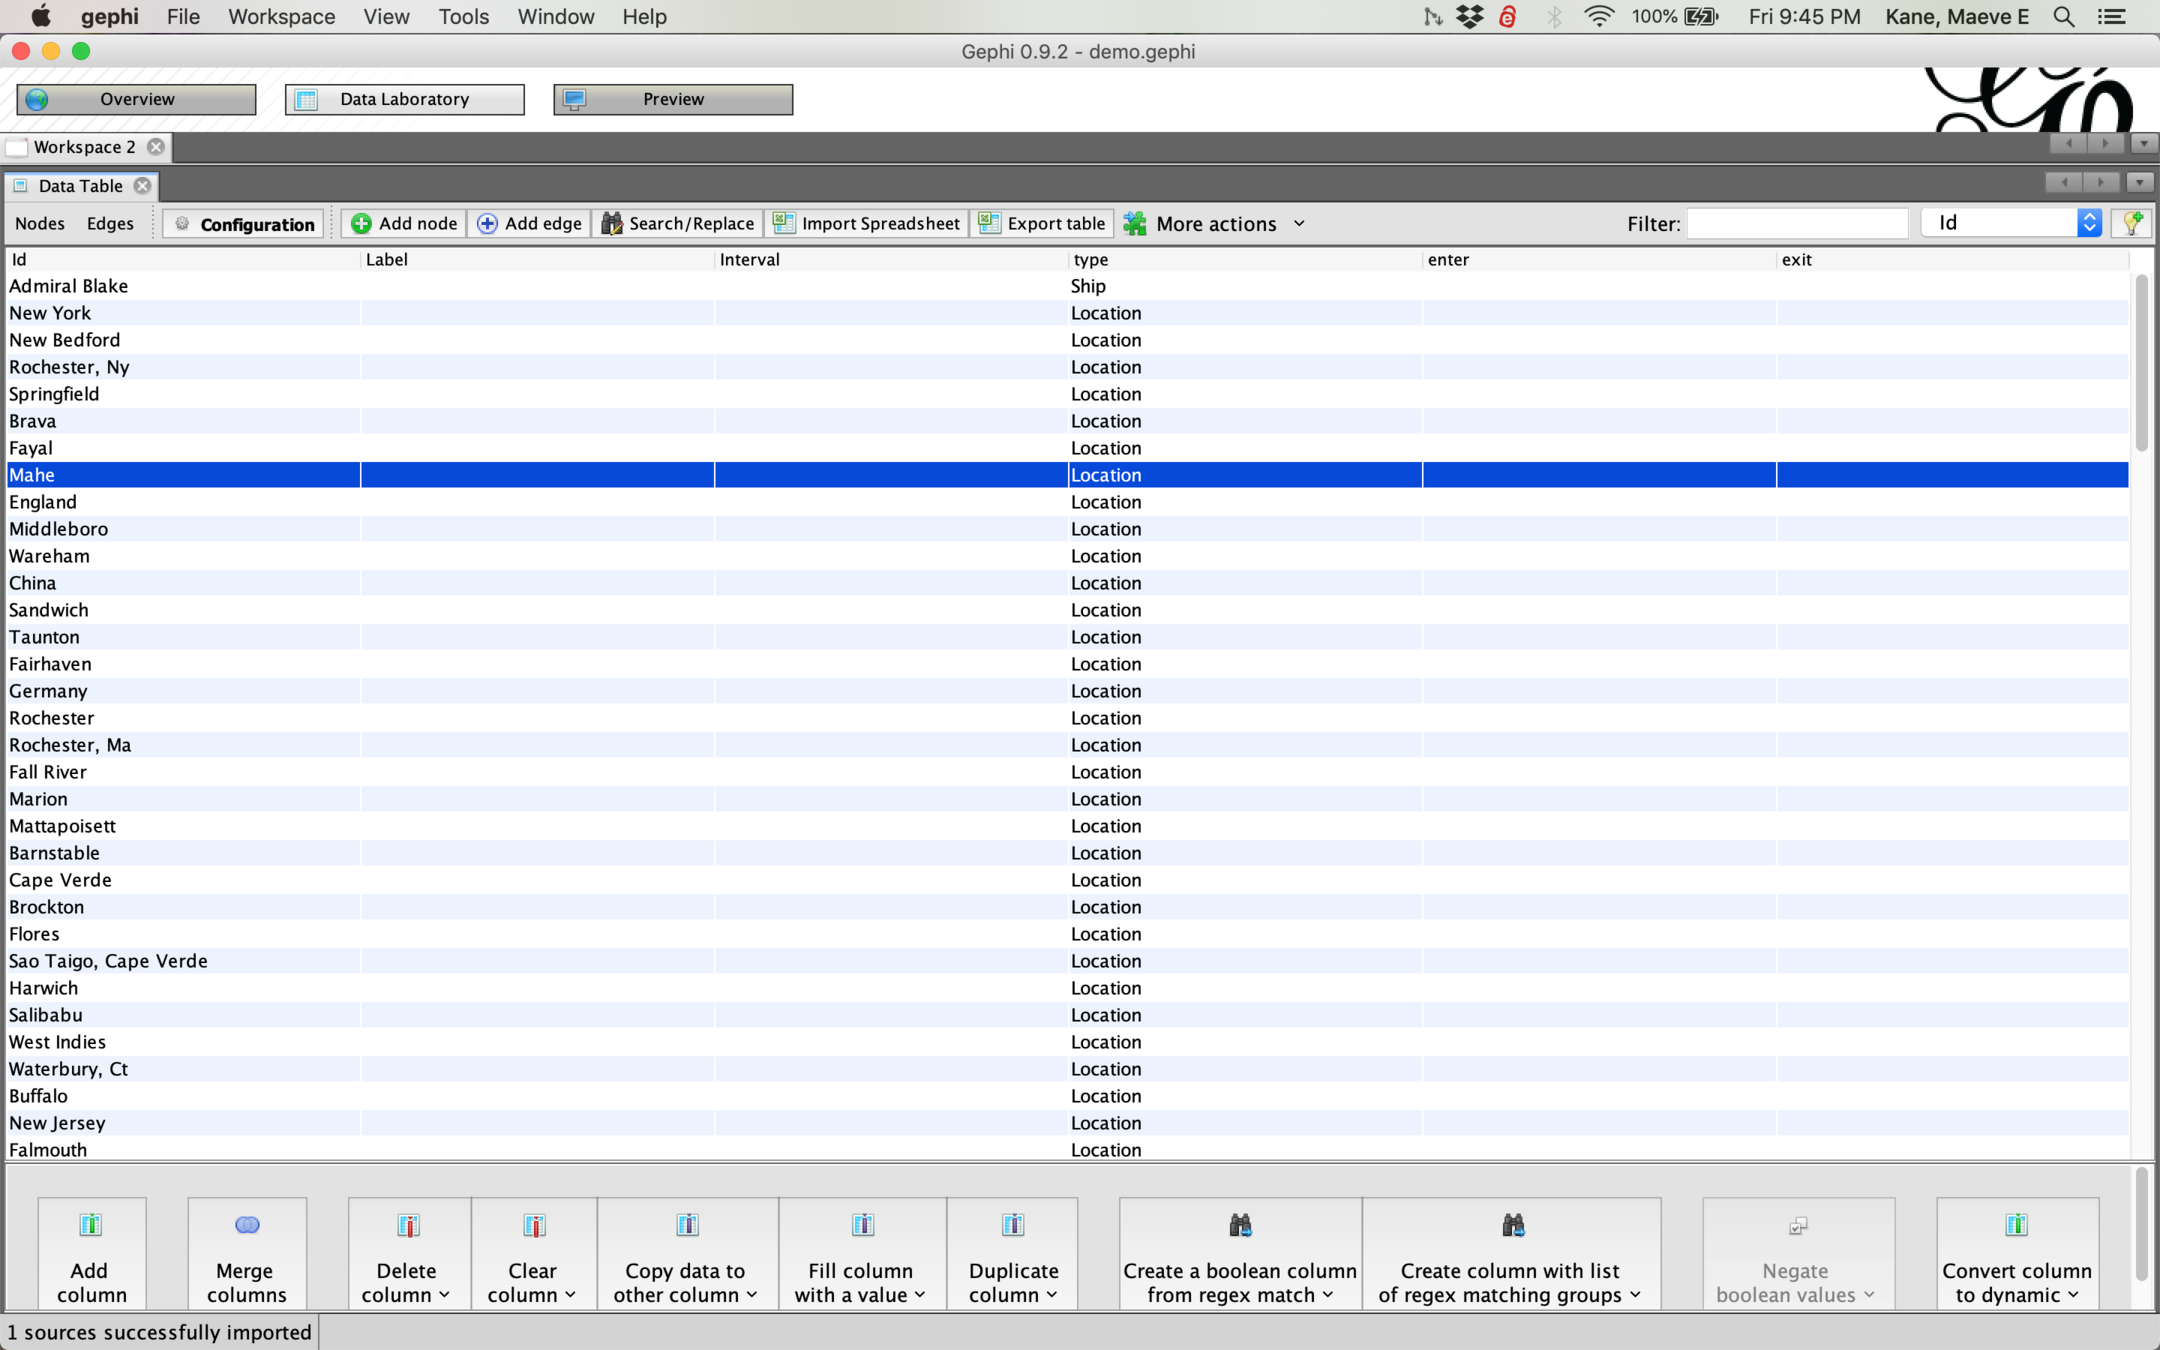2160x1350 pixels.
Task: Switch table view to Edges
Action: point(110,223)
